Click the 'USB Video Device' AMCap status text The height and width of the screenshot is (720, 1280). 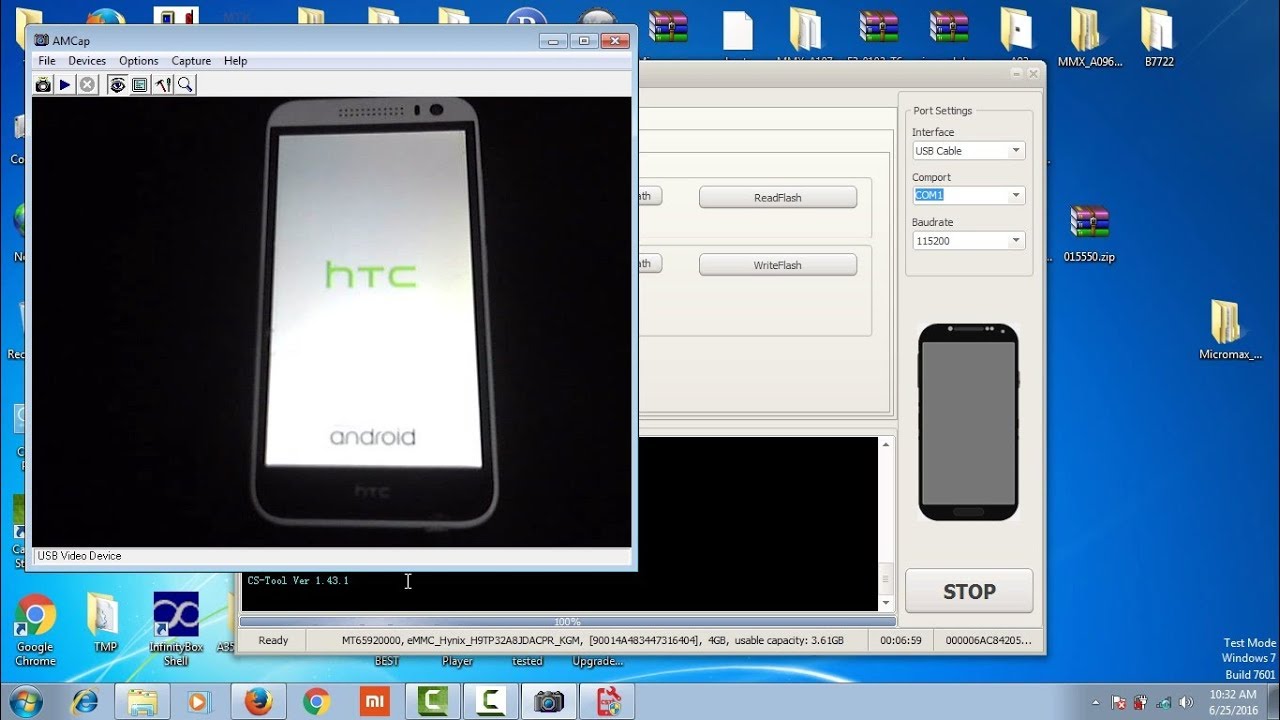79,556
